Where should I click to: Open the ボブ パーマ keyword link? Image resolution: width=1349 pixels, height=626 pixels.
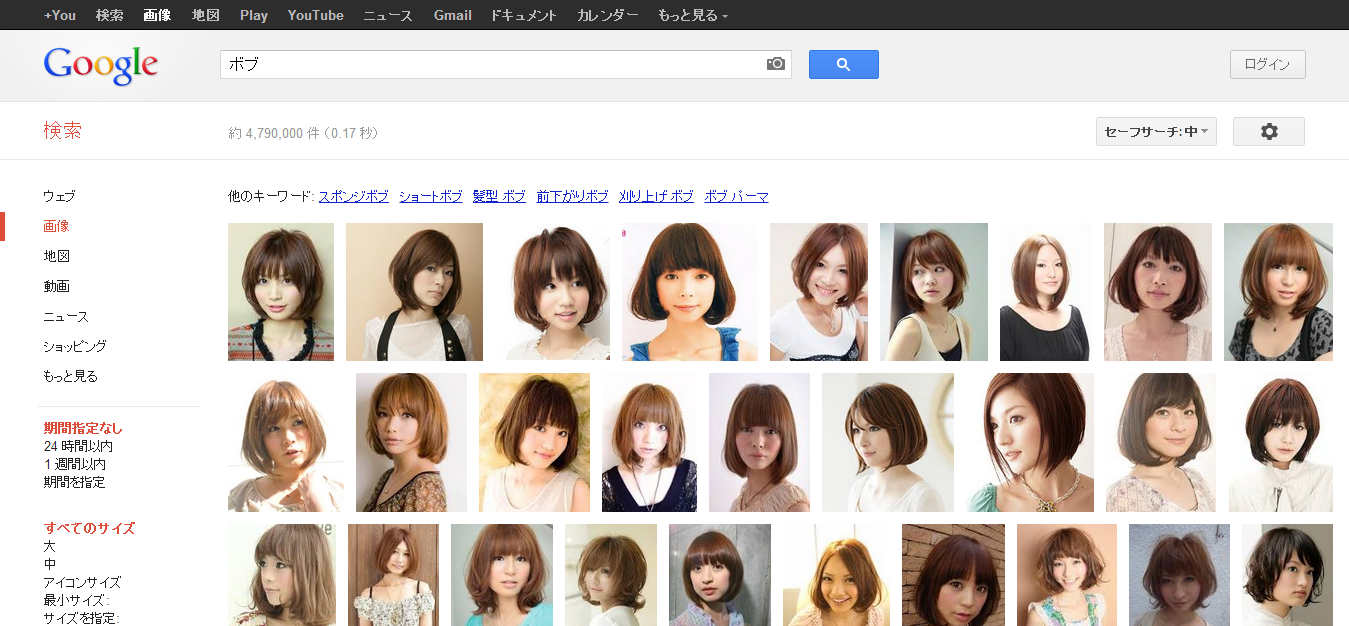pos(736,196)
